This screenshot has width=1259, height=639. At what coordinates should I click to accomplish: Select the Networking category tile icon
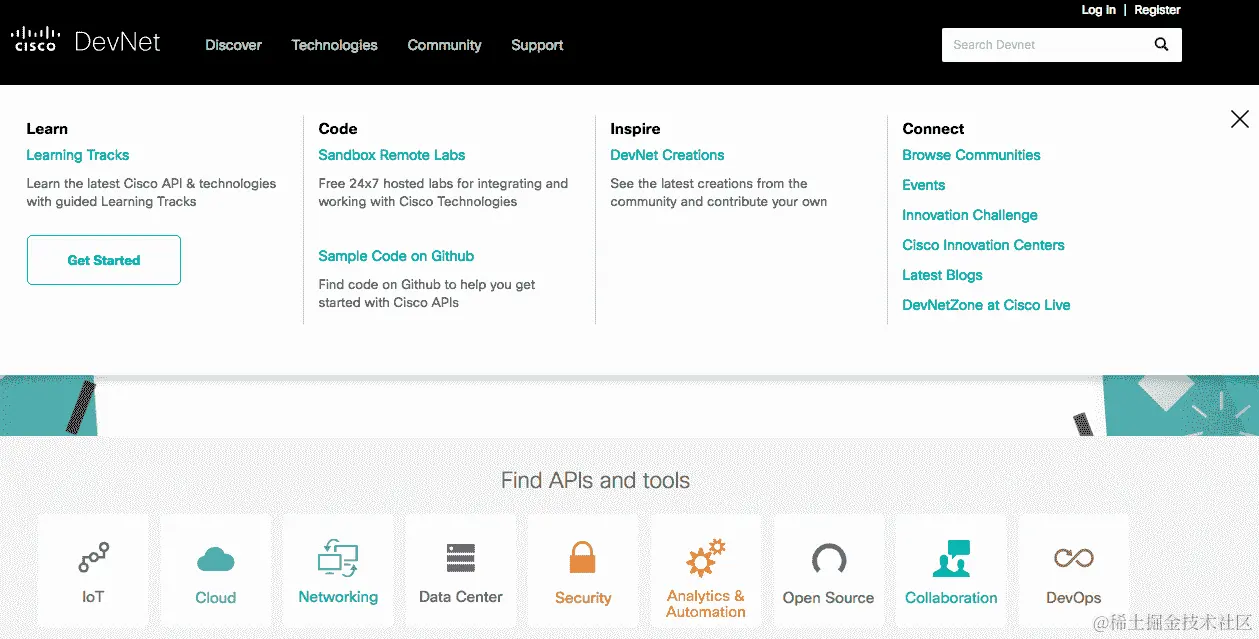pyautogui.click(x=338, y=558)
